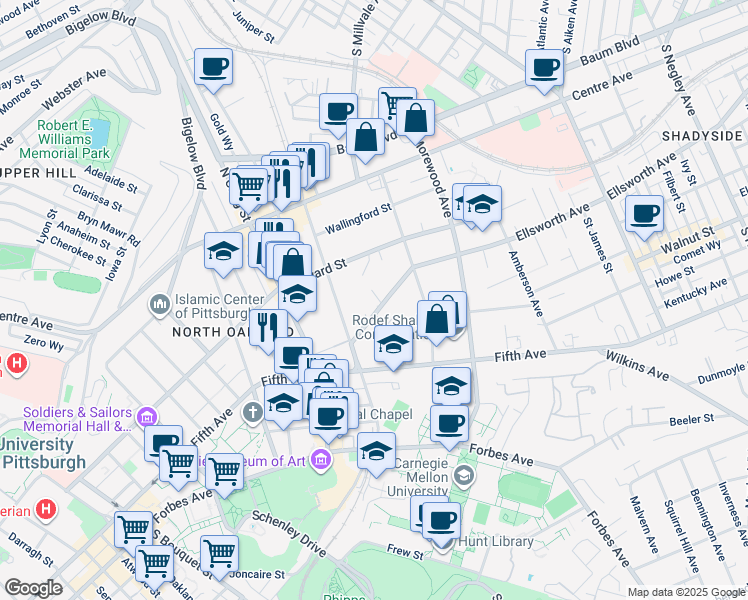Click the shopping cart marker left of Museum of Art label
This screenshot has height=600, width=748.
click(225, 473)
